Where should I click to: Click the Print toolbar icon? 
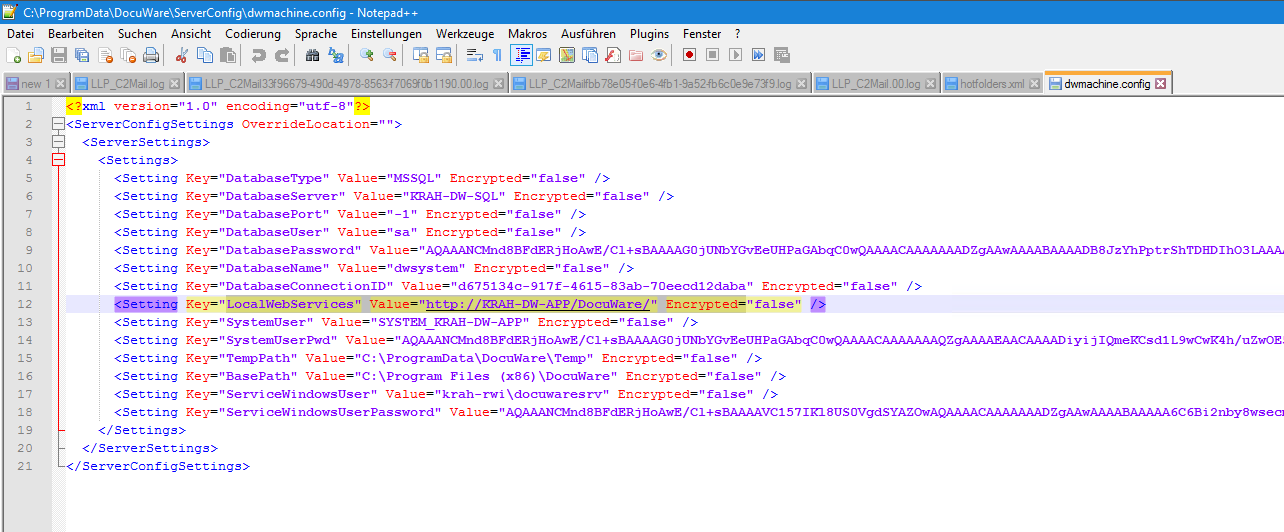(151, 55)
